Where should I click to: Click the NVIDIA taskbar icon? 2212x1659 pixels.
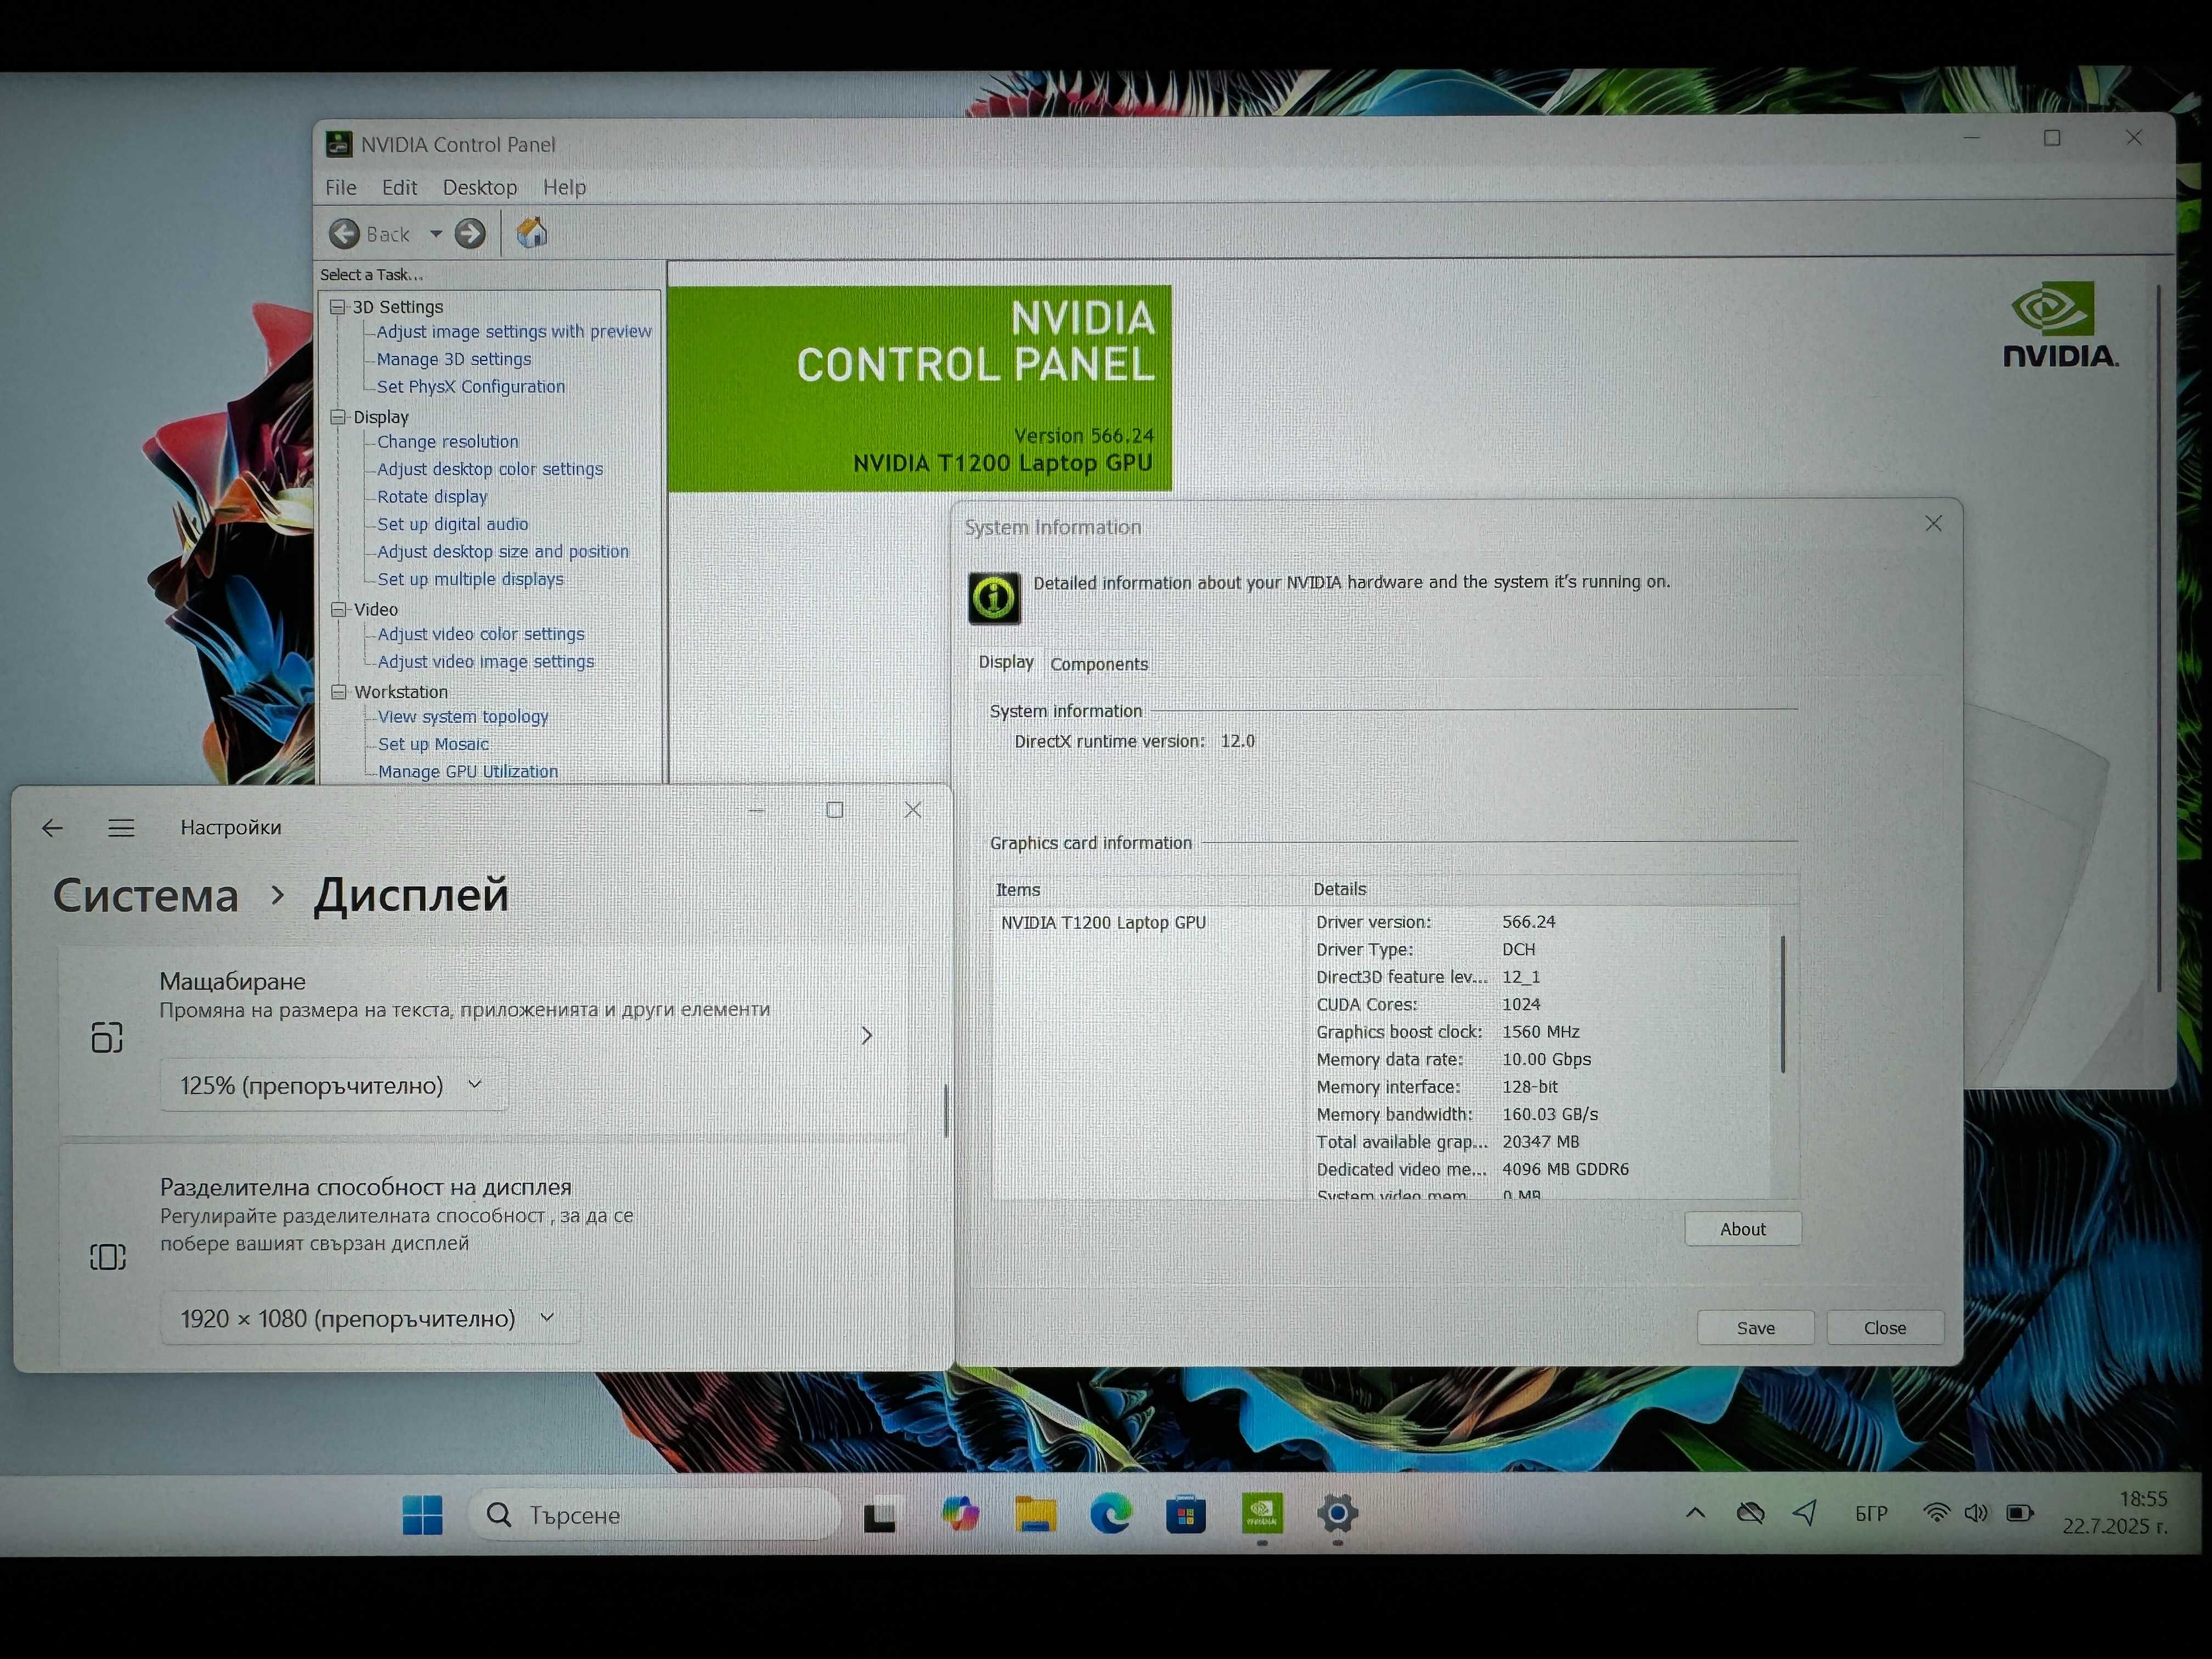(1262, 1513)
